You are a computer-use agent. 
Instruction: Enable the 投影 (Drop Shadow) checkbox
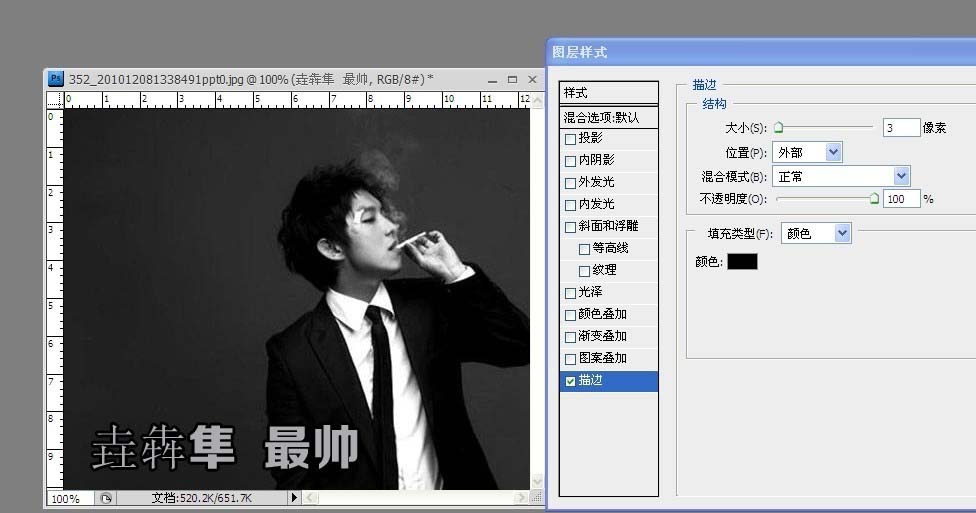tap(570, 139)
